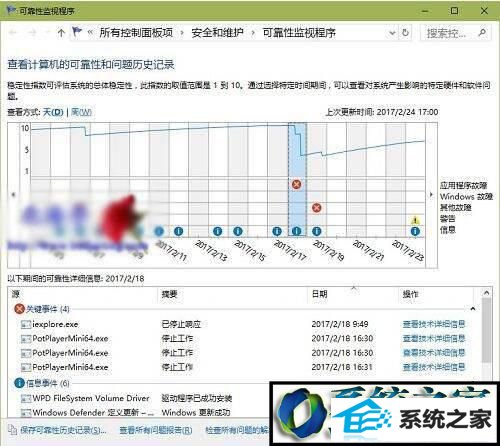Click the search magnifier icon
This screenshot has width=500, height=446.
[x=482, y=33]
